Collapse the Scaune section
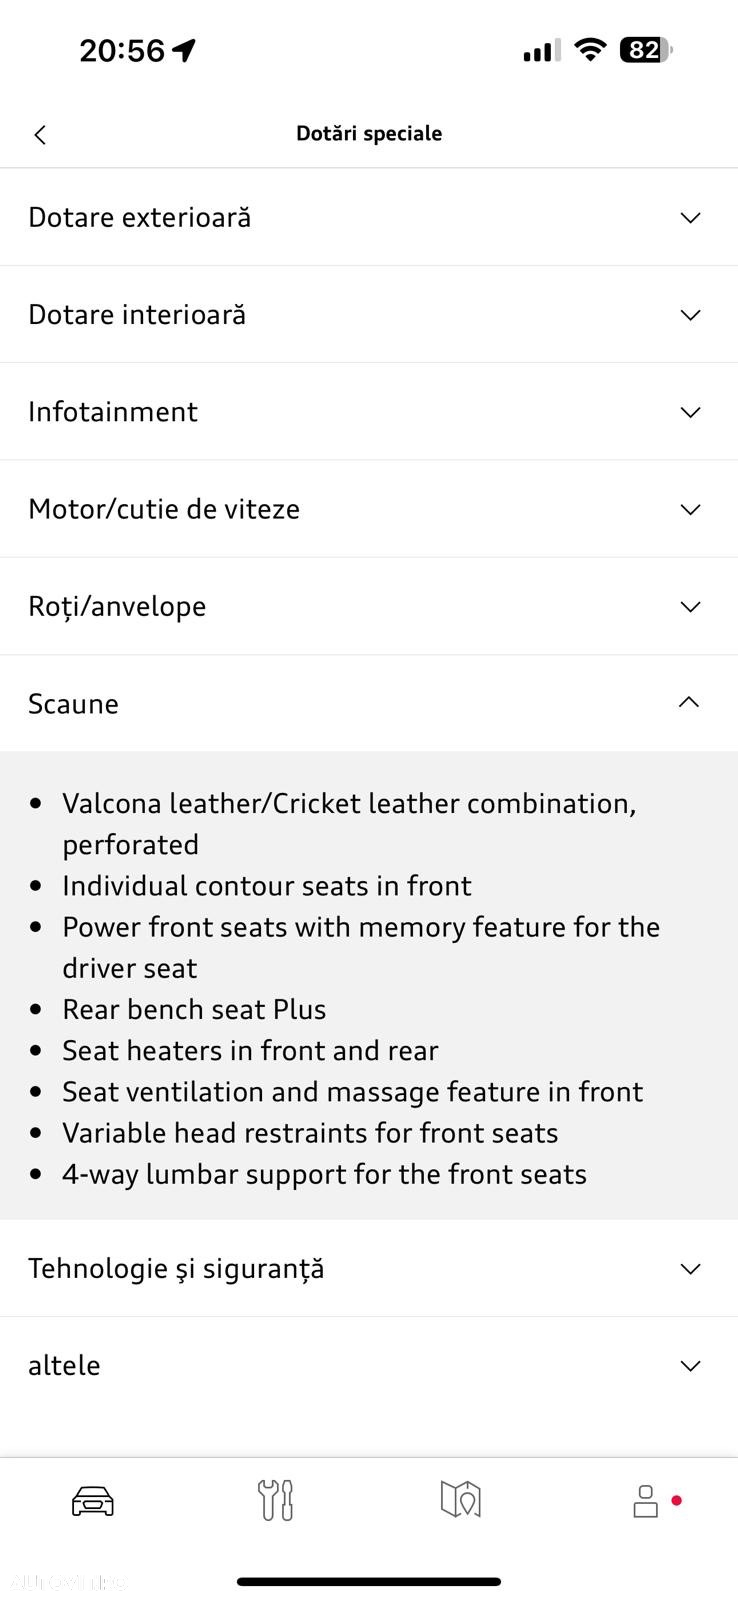Screen dimensions: 738x1600 (369, 703)
